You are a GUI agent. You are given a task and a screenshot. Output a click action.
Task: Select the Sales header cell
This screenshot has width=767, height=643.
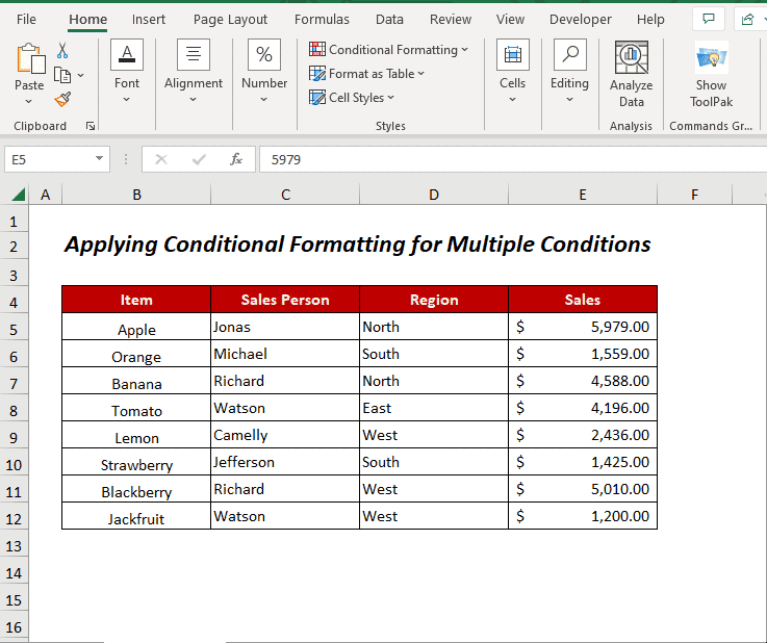(x=583, y=299)
